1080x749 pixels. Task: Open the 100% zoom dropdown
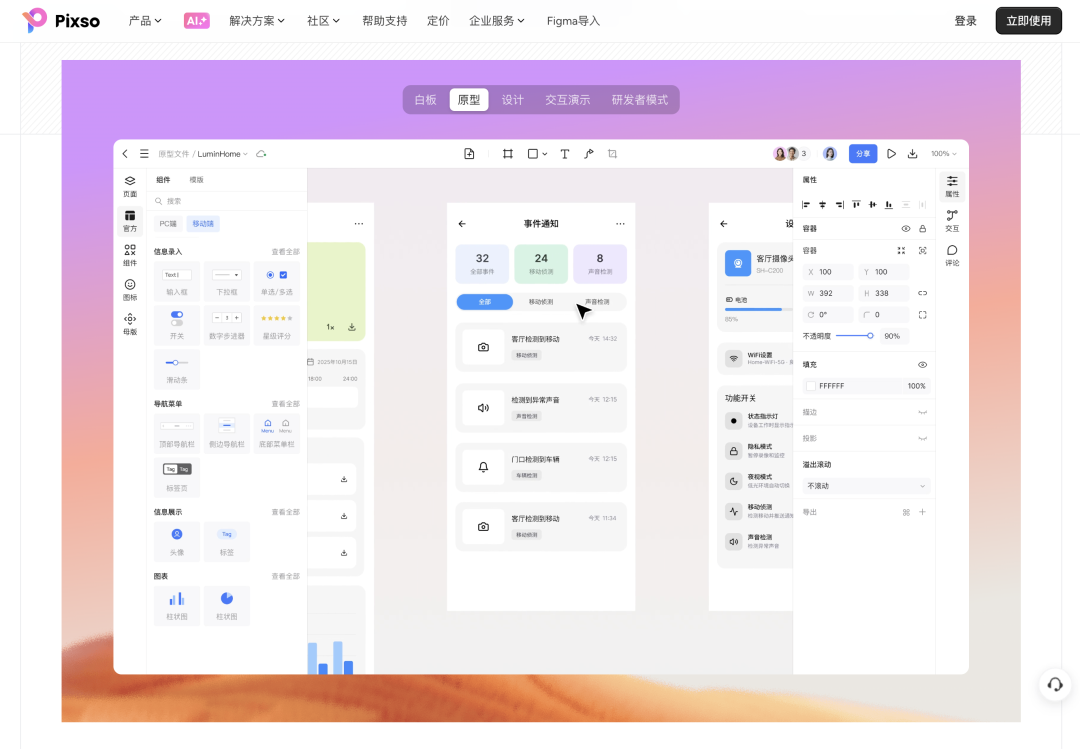coord(944,154)
